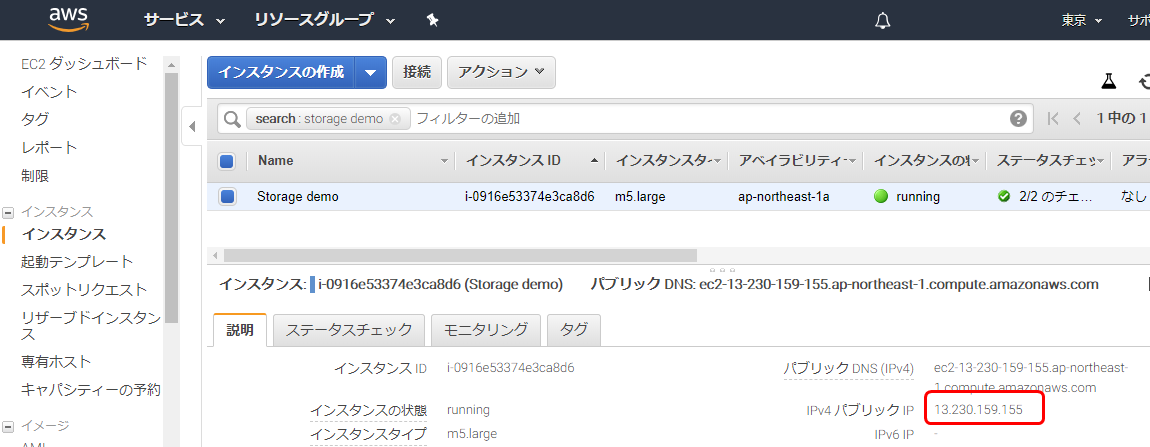Viewport: 1150px width, 447px height.
Task: Click the green running status icon
Action: coord(881,197)
